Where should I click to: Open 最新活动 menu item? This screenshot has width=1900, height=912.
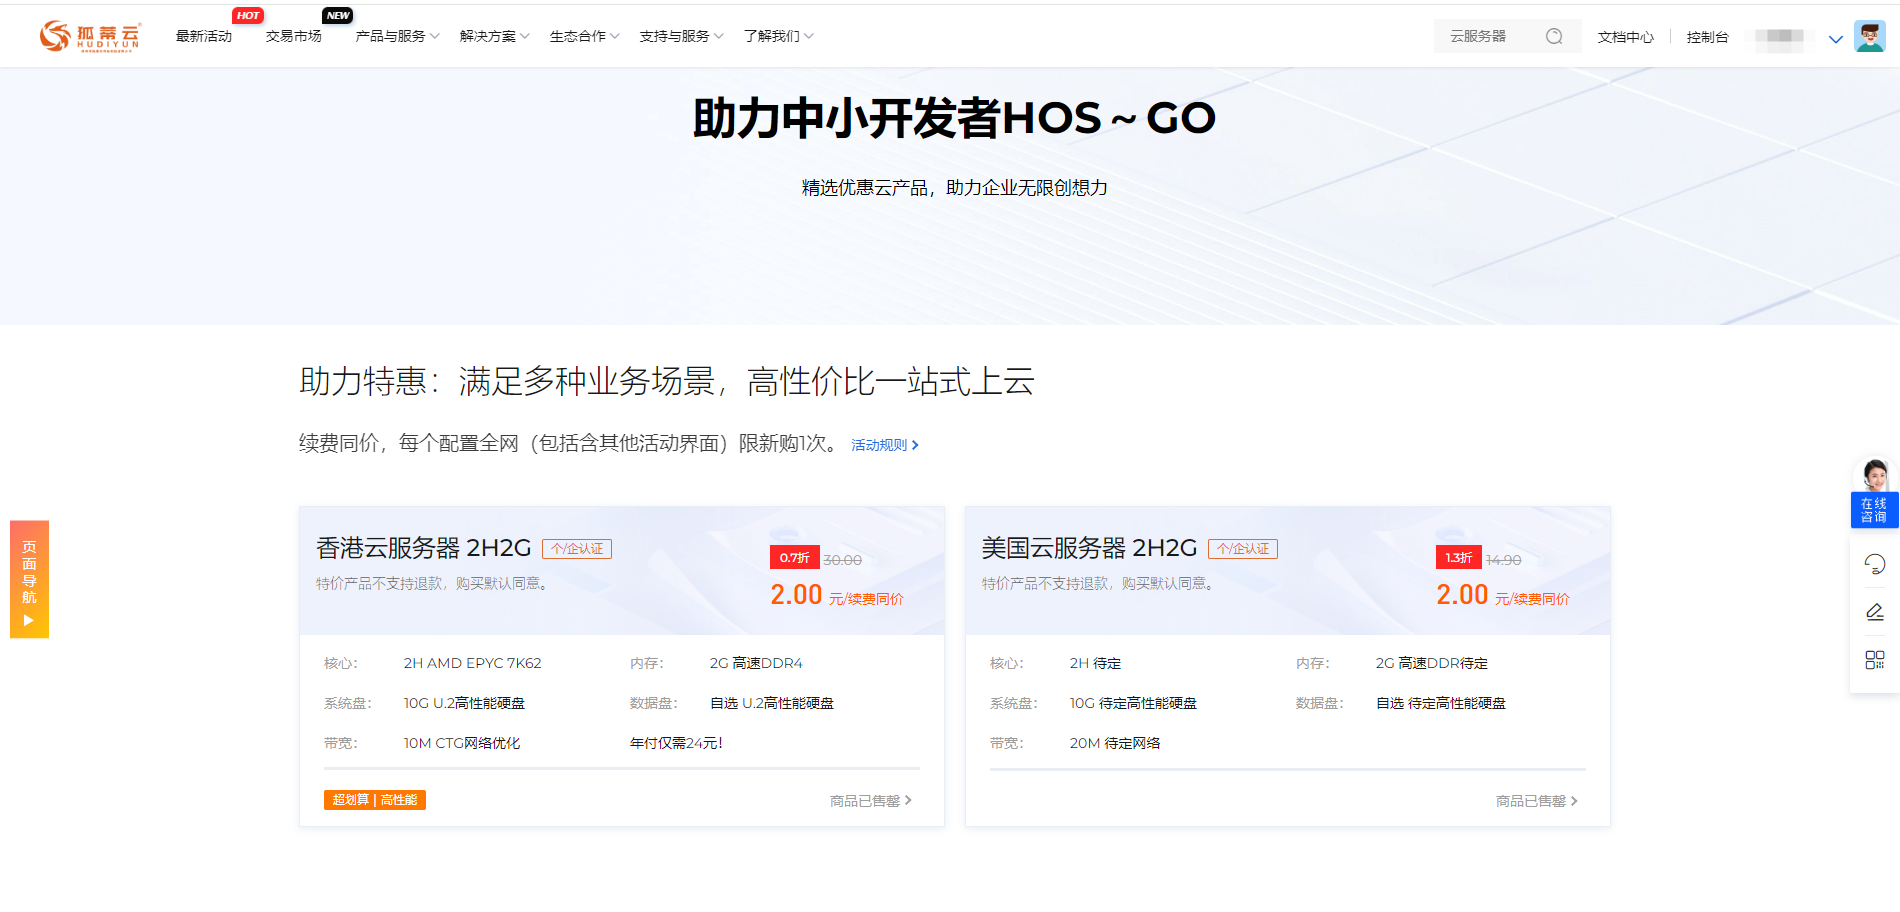[204, 36]
